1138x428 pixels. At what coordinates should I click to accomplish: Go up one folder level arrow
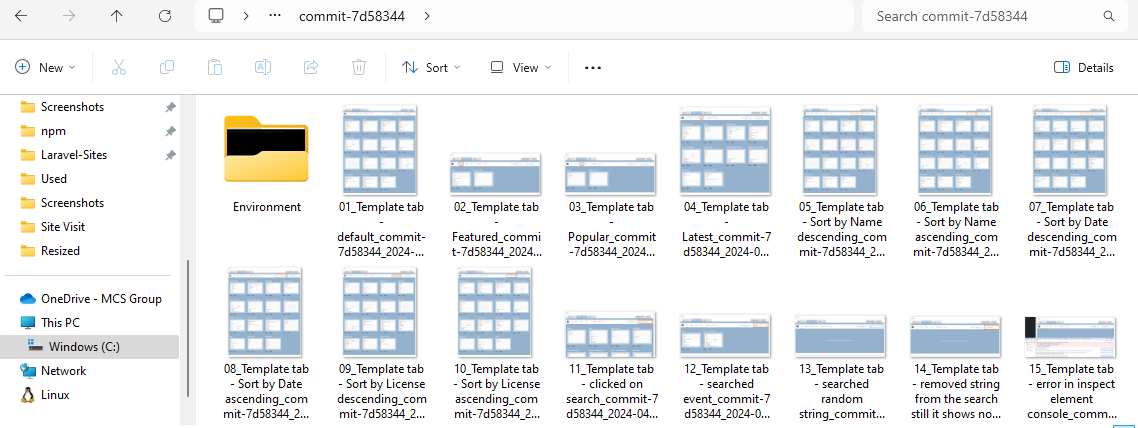coord(117,16)
